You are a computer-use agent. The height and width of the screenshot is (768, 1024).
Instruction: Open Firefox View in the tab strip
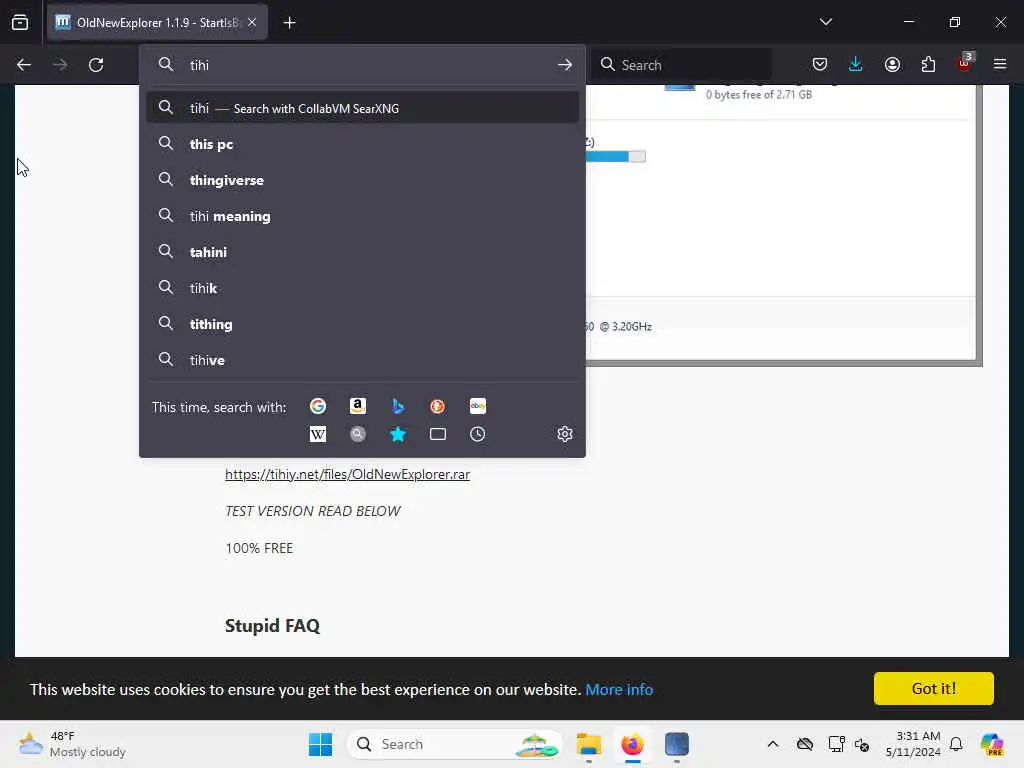[20, 22]
